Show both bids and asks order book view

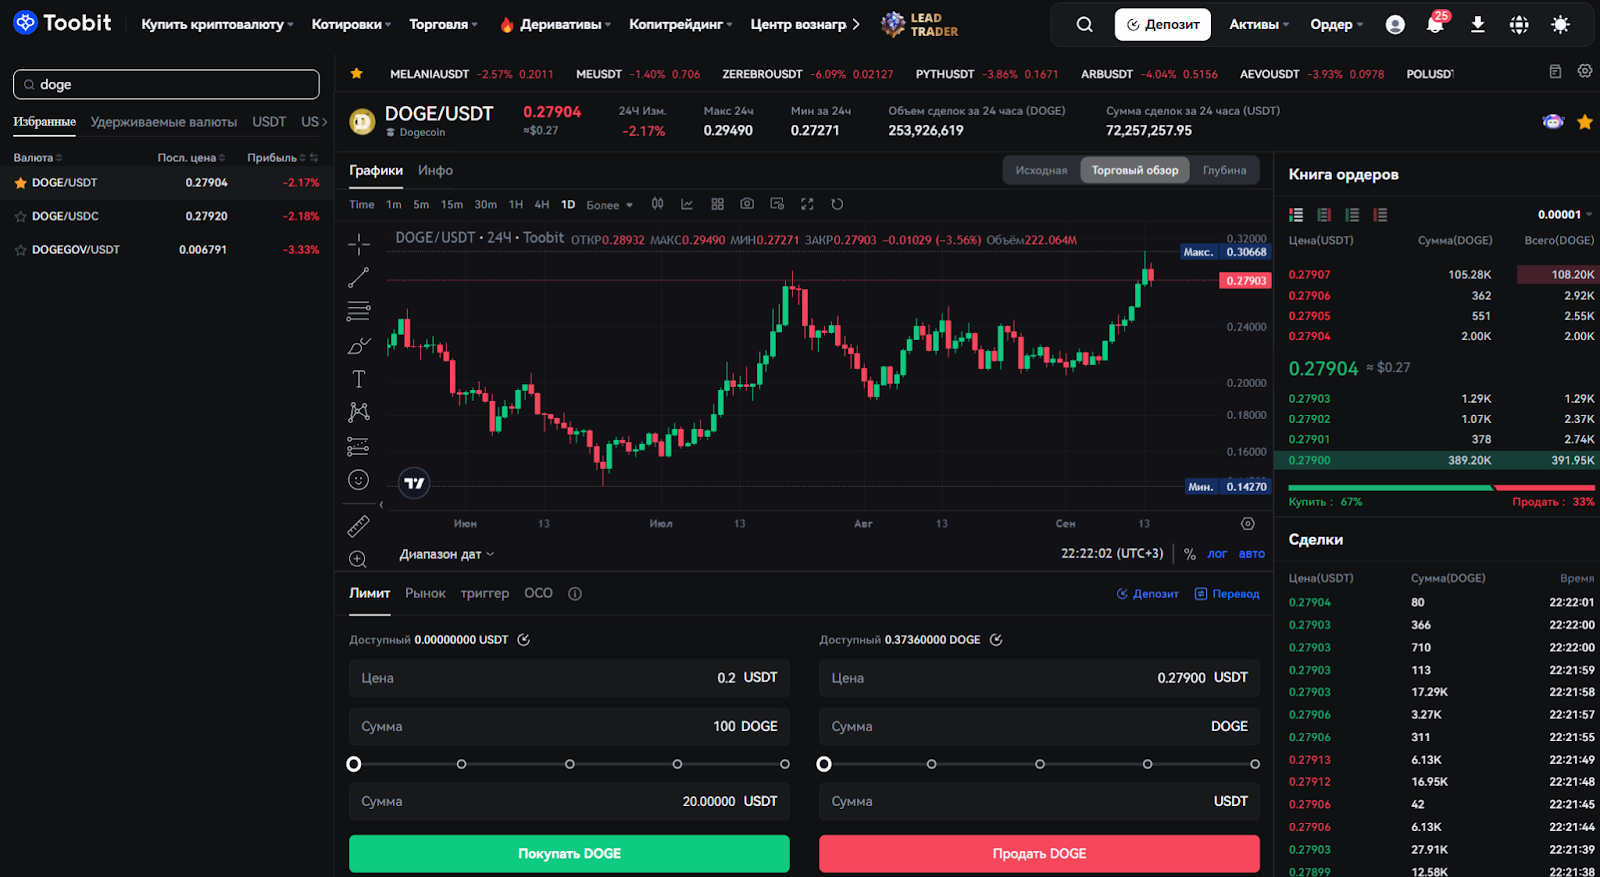click(x=1296, y=214)
